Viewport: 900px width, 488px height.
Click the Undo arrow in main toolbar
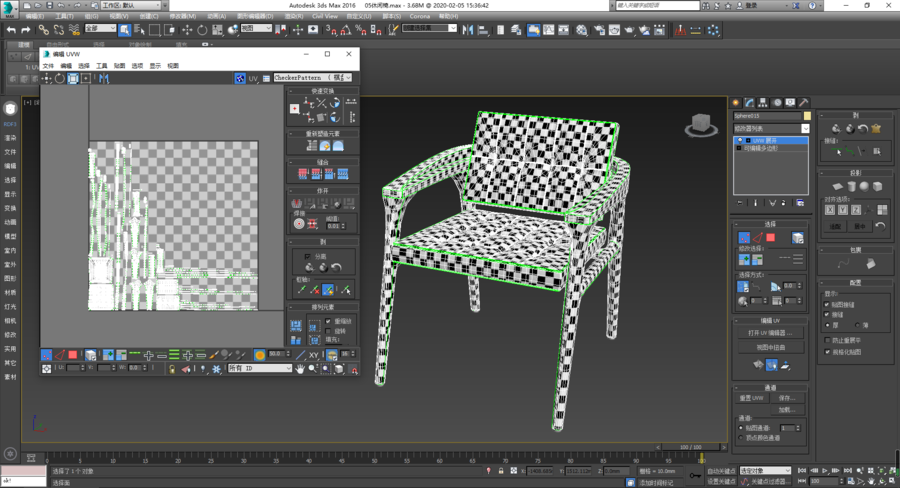click(x=11, y=30)
